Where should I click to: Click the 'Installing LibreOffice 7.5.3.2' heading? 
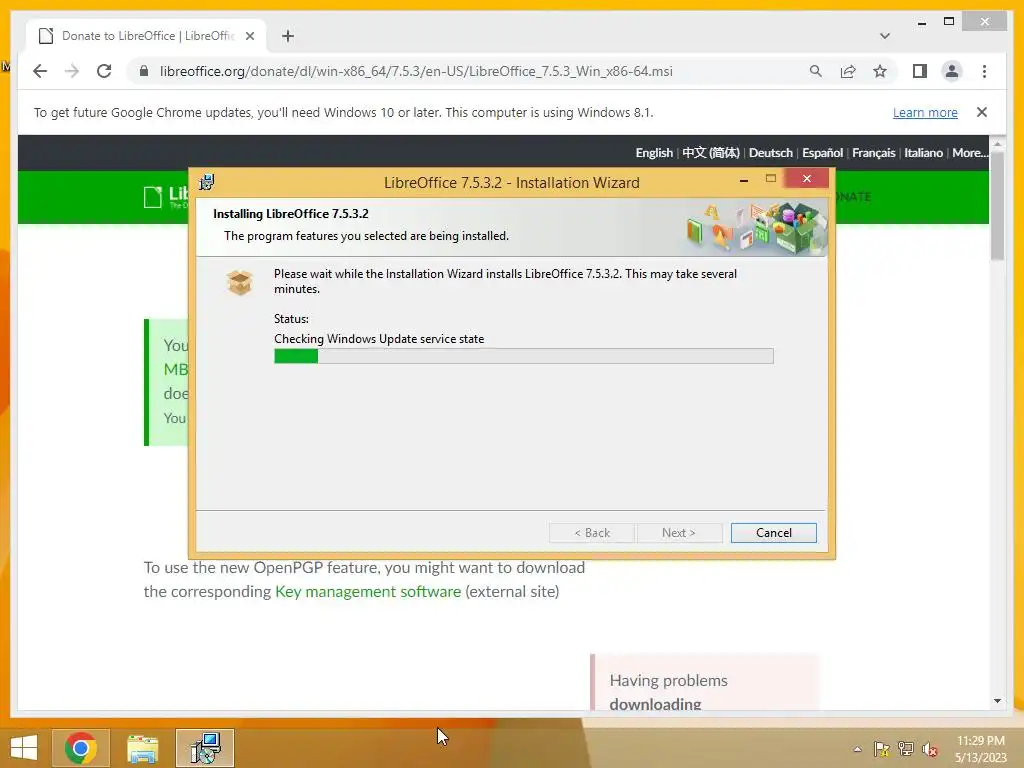(291, 214)
